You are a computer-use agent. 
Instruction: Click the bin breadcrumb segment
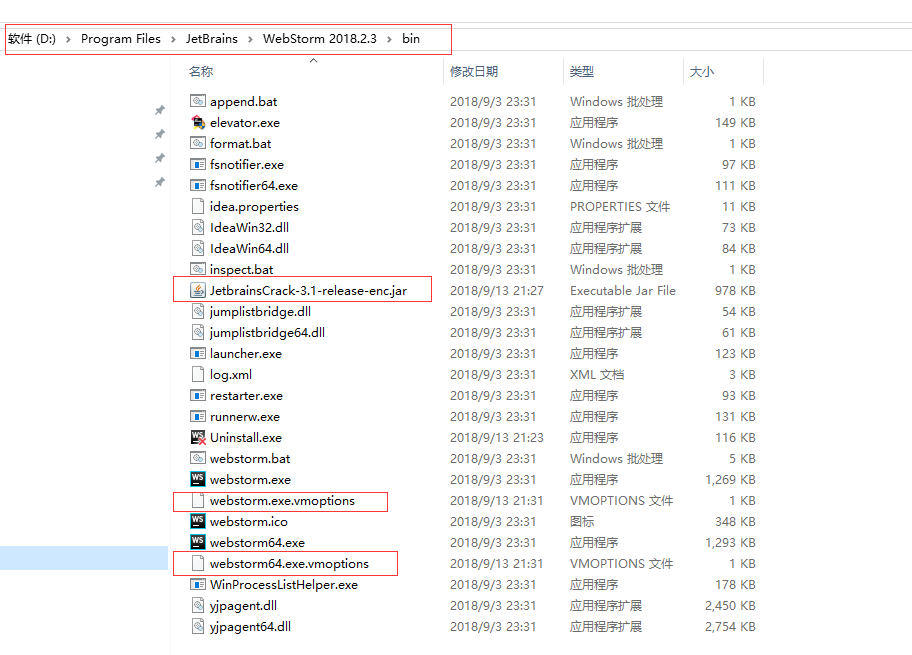411,39
